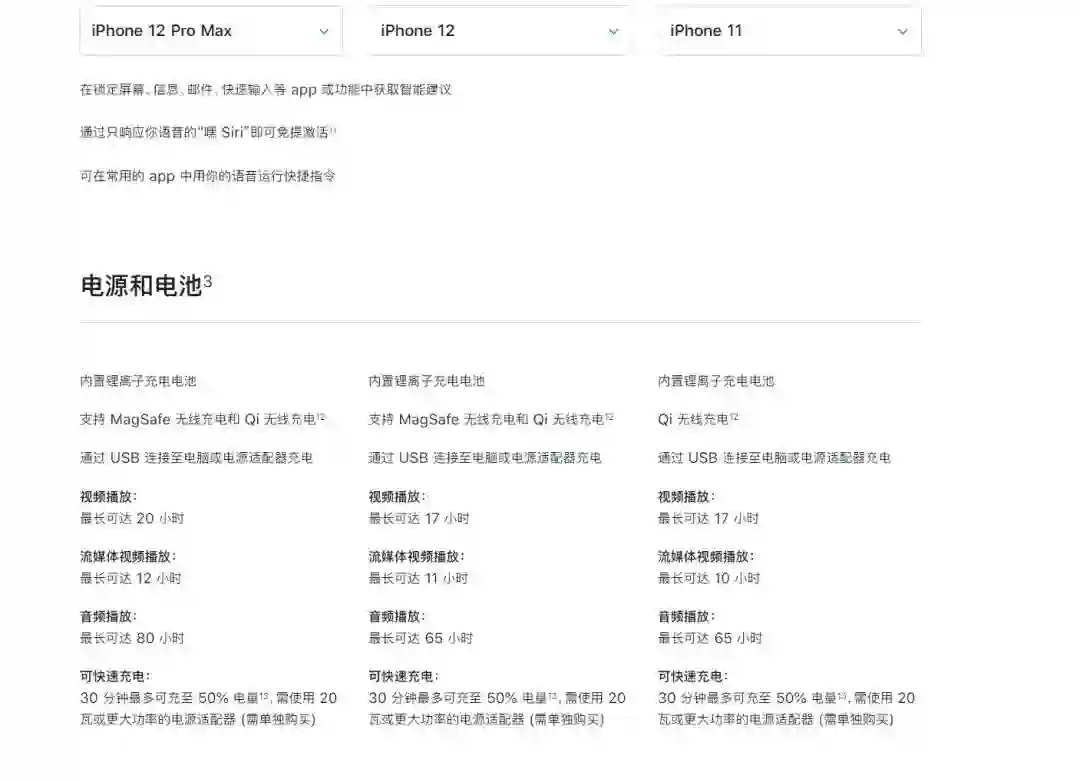Click 最长可达 17 小时 in iPhone 11 column

pos(708,518)
